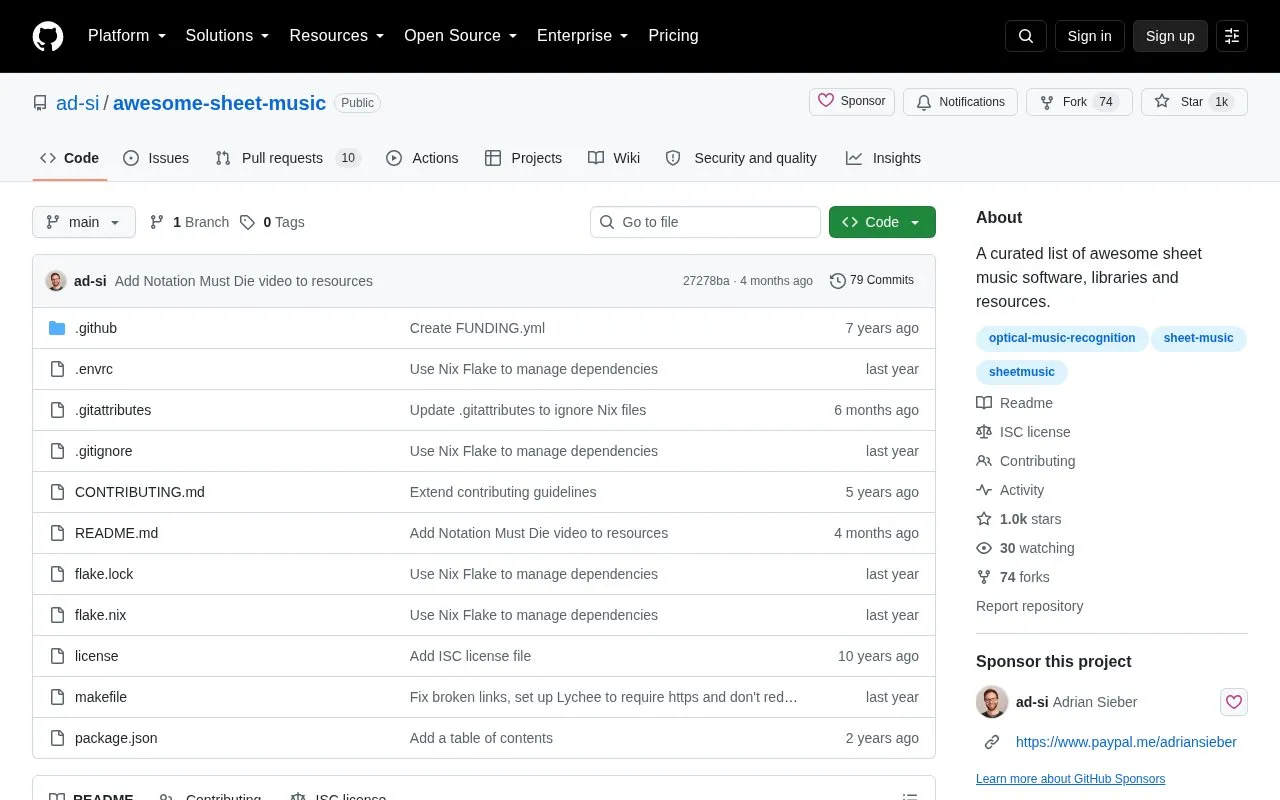Open appearance settings icon in header
This screenshot has width=1280, height=800.
(x=1232, y=36)
